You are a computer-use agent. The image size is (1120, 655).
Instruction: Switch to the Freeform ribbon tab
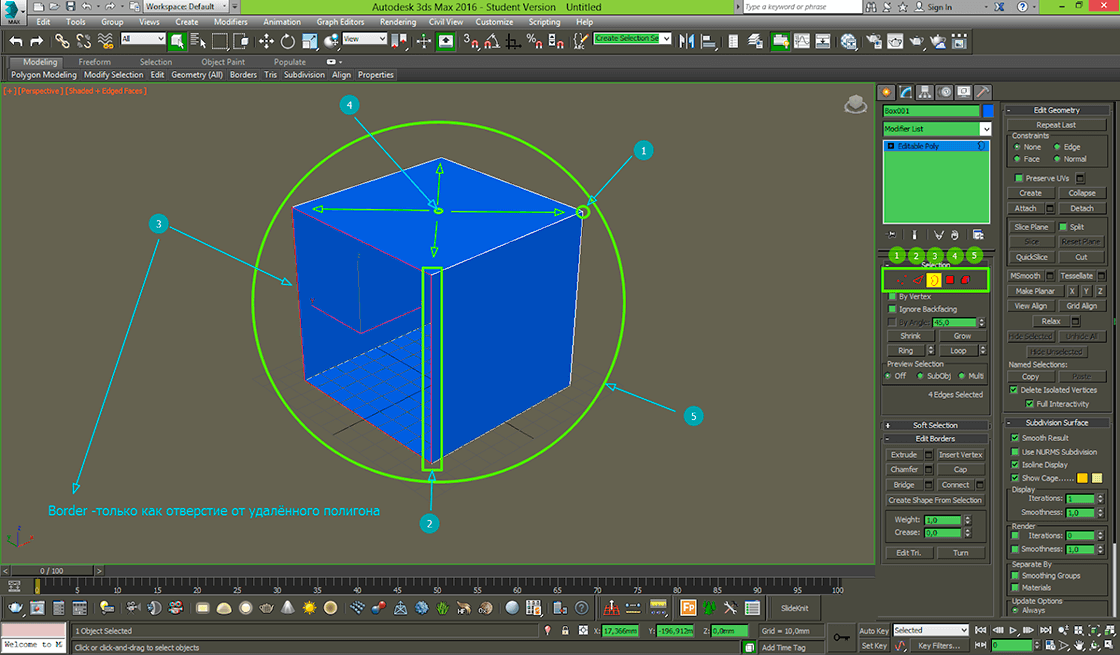[x=95, y=62]
